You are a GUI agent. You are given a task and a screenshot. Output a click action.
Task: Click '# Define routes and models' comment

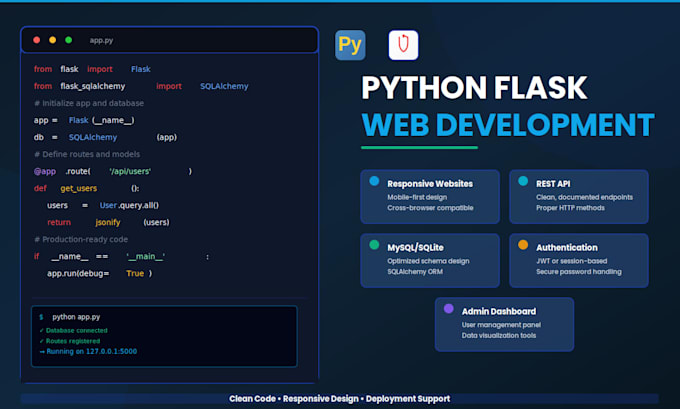[x=87, y=154]
